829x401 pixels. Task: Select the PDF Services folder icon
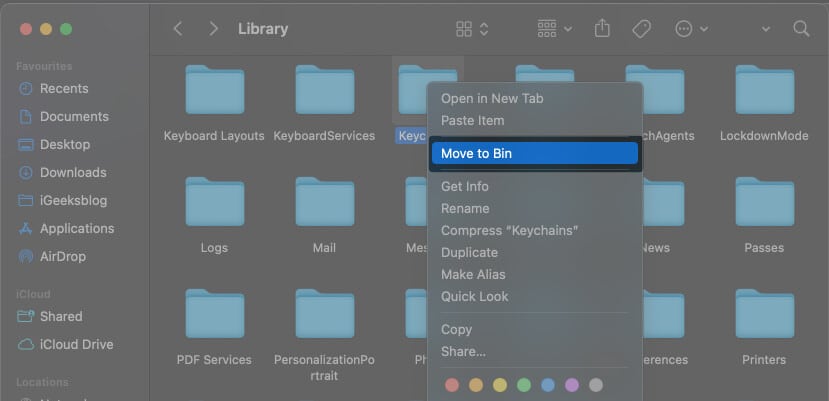(x=215, y=314)
